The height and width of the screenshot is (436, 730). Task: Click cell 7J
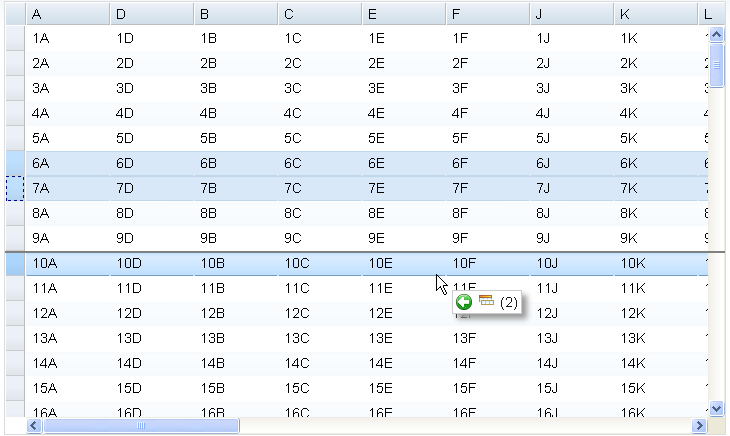coord(572,188)
